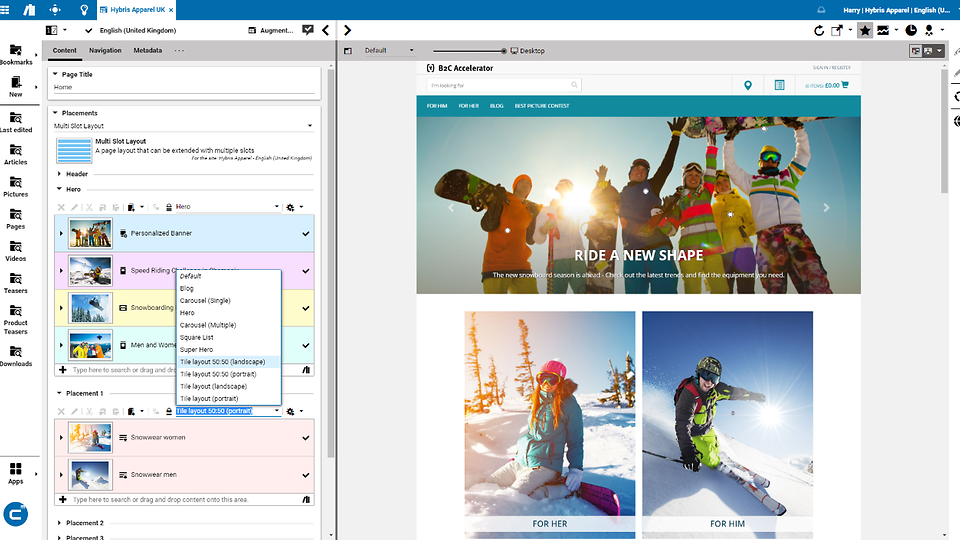This screenshot has height=540, width=960.
Task: Click the analytics chart icon
Action: point(883,30)
